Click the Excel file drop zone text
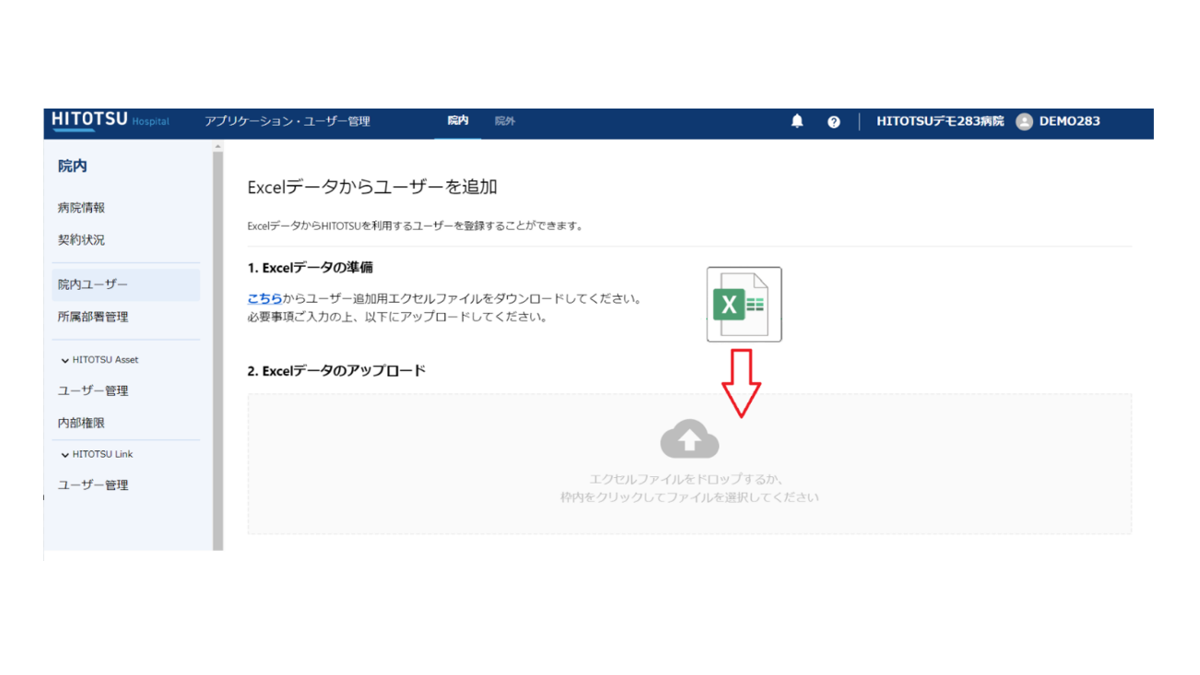Viewport: 1200px width, 675px height. pos(689,488)
